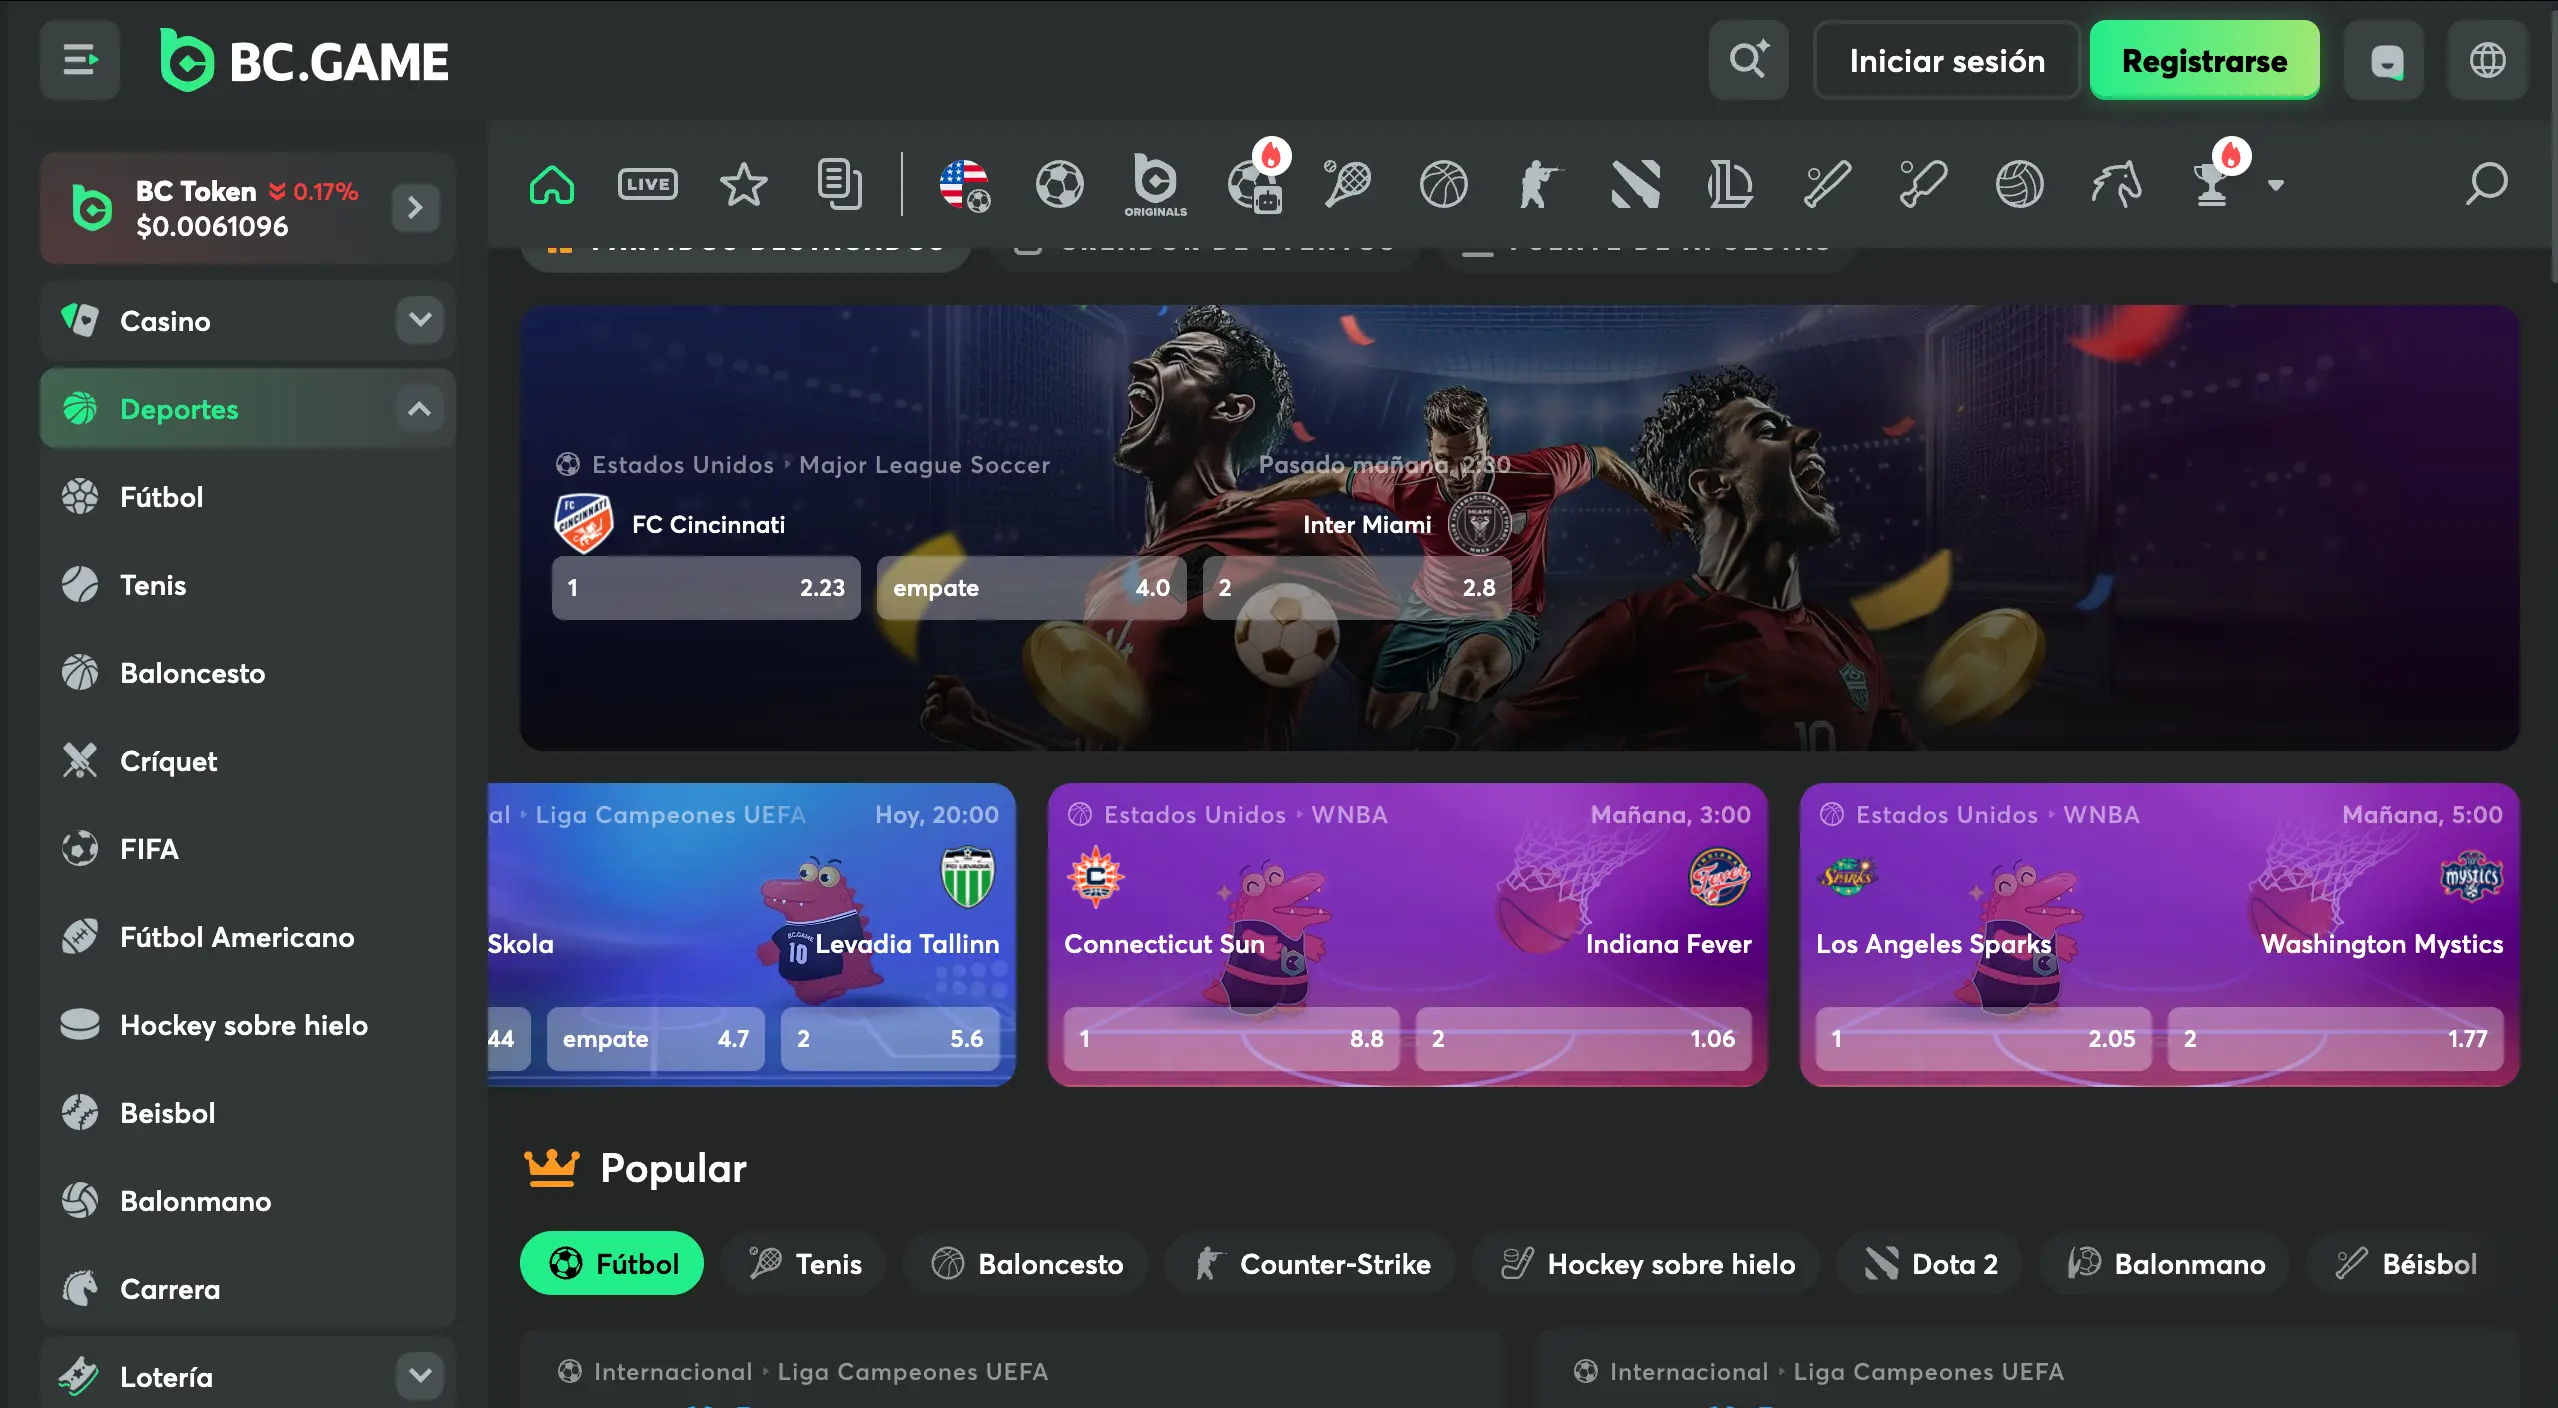
Task: Open Beisbol in the sidebar
Action: pyautogui.click(x=248, y=1113)
